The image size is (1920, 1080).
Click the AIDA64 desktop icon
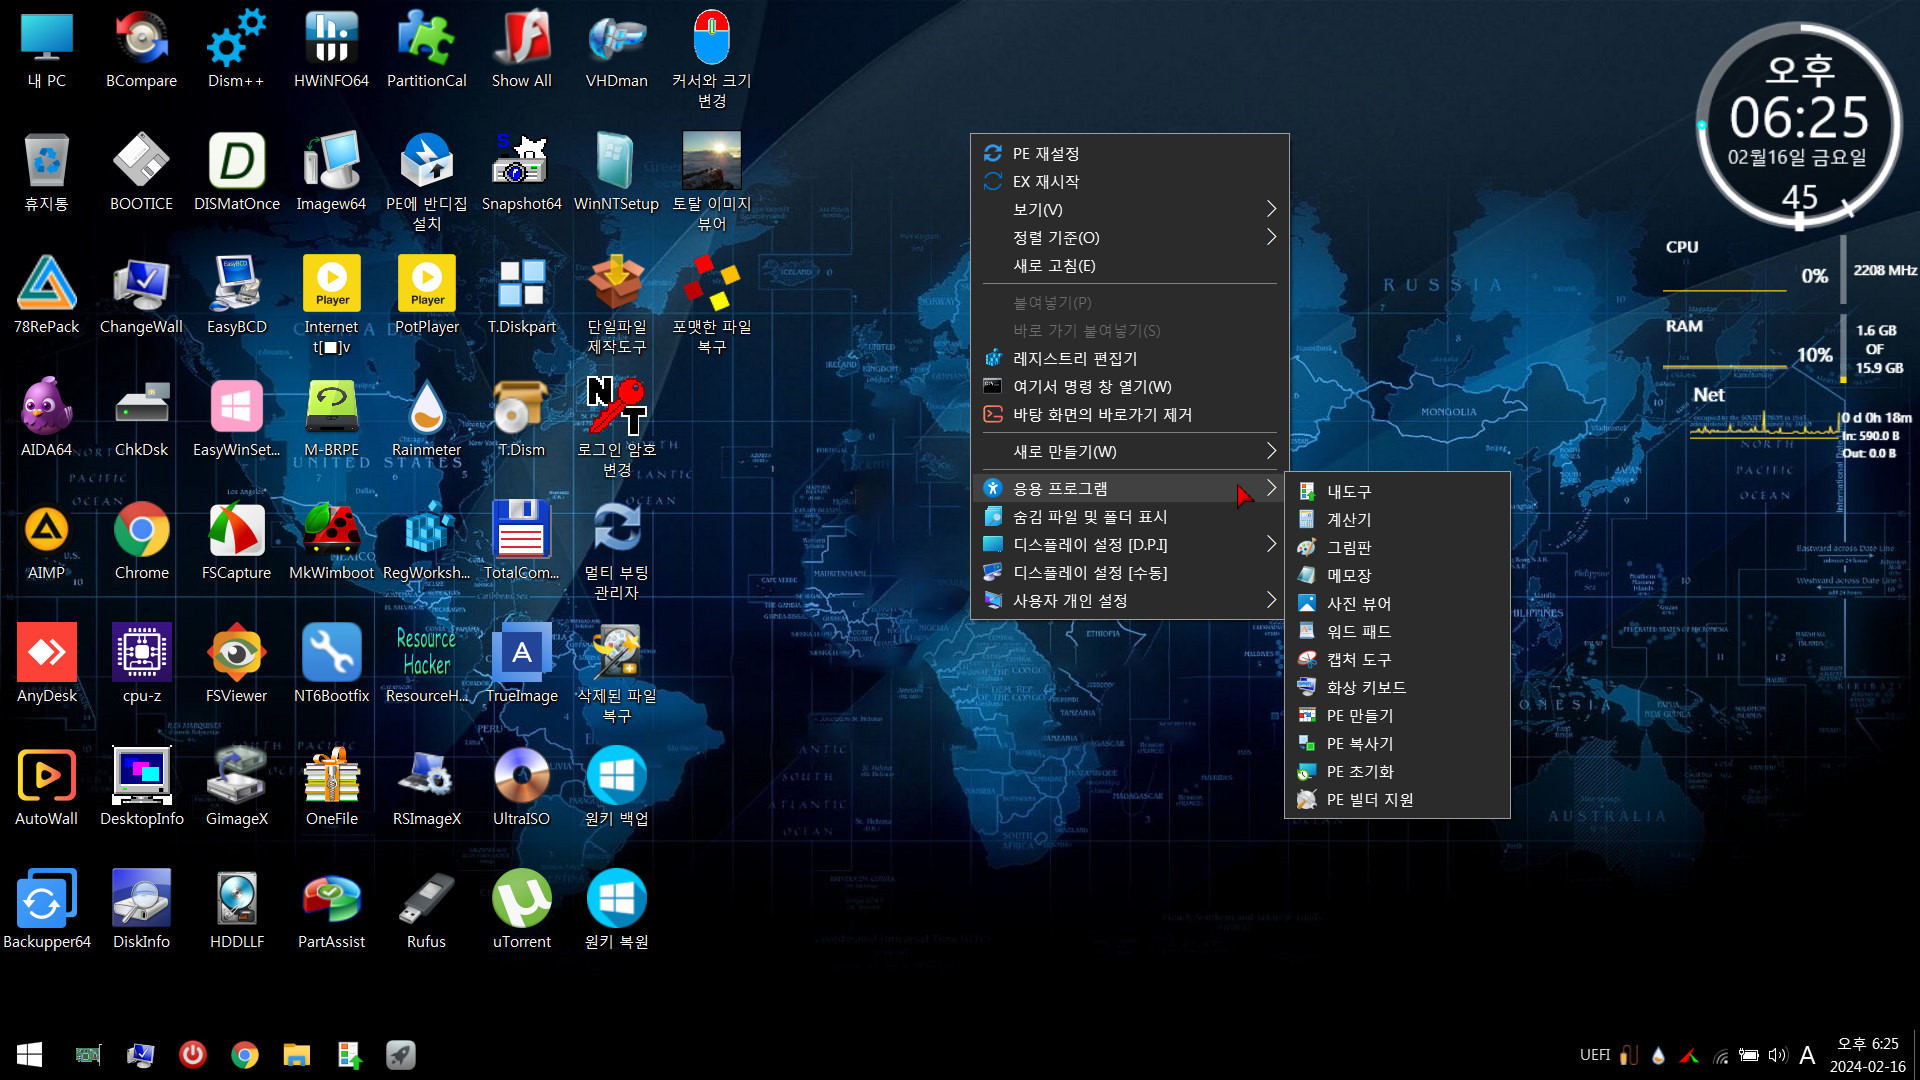click(46, 419)
